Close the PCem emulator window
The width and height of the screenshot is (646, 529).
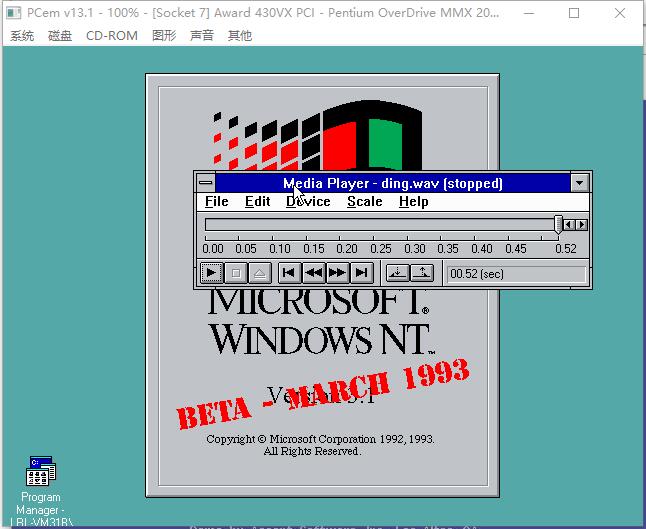coord(620,13)
